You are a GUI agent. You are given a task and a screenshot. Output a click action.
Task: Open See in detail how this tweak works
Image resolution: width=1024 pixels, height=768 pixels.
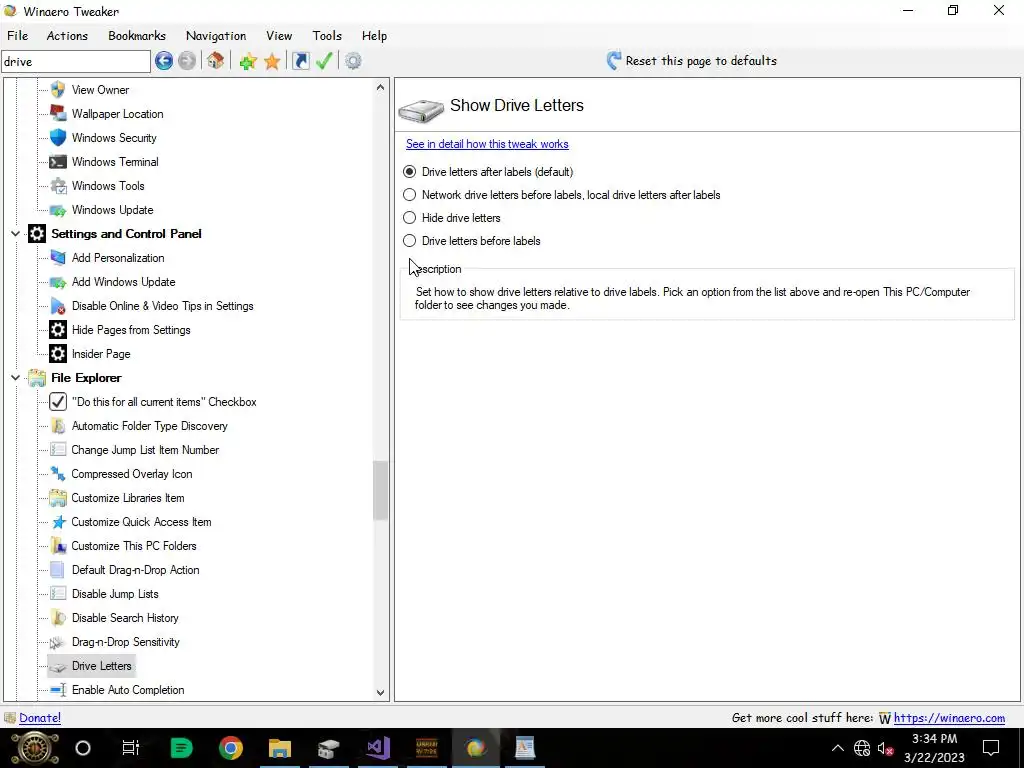coord(487,144)
